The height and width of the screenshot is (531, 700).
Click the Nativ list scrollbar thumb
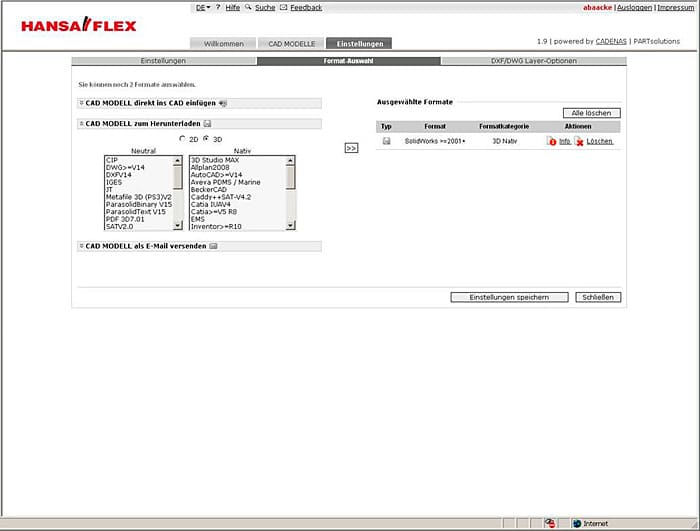(291, 177)
